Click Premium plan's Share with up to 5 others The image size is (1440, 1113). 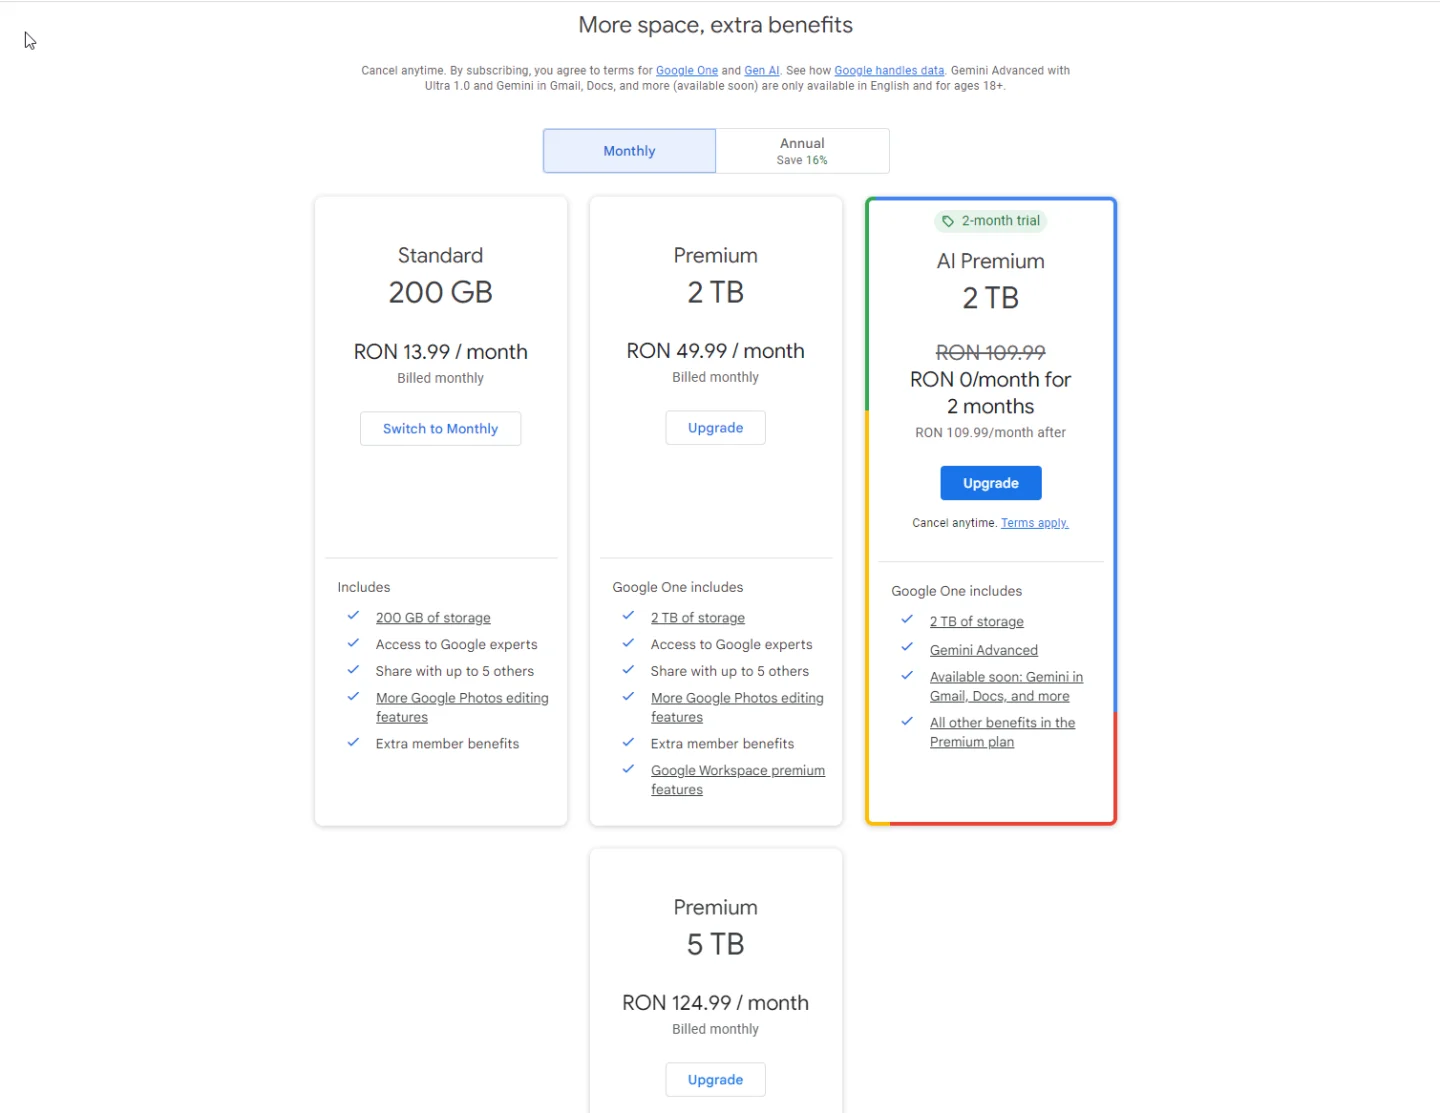[730, 672]
